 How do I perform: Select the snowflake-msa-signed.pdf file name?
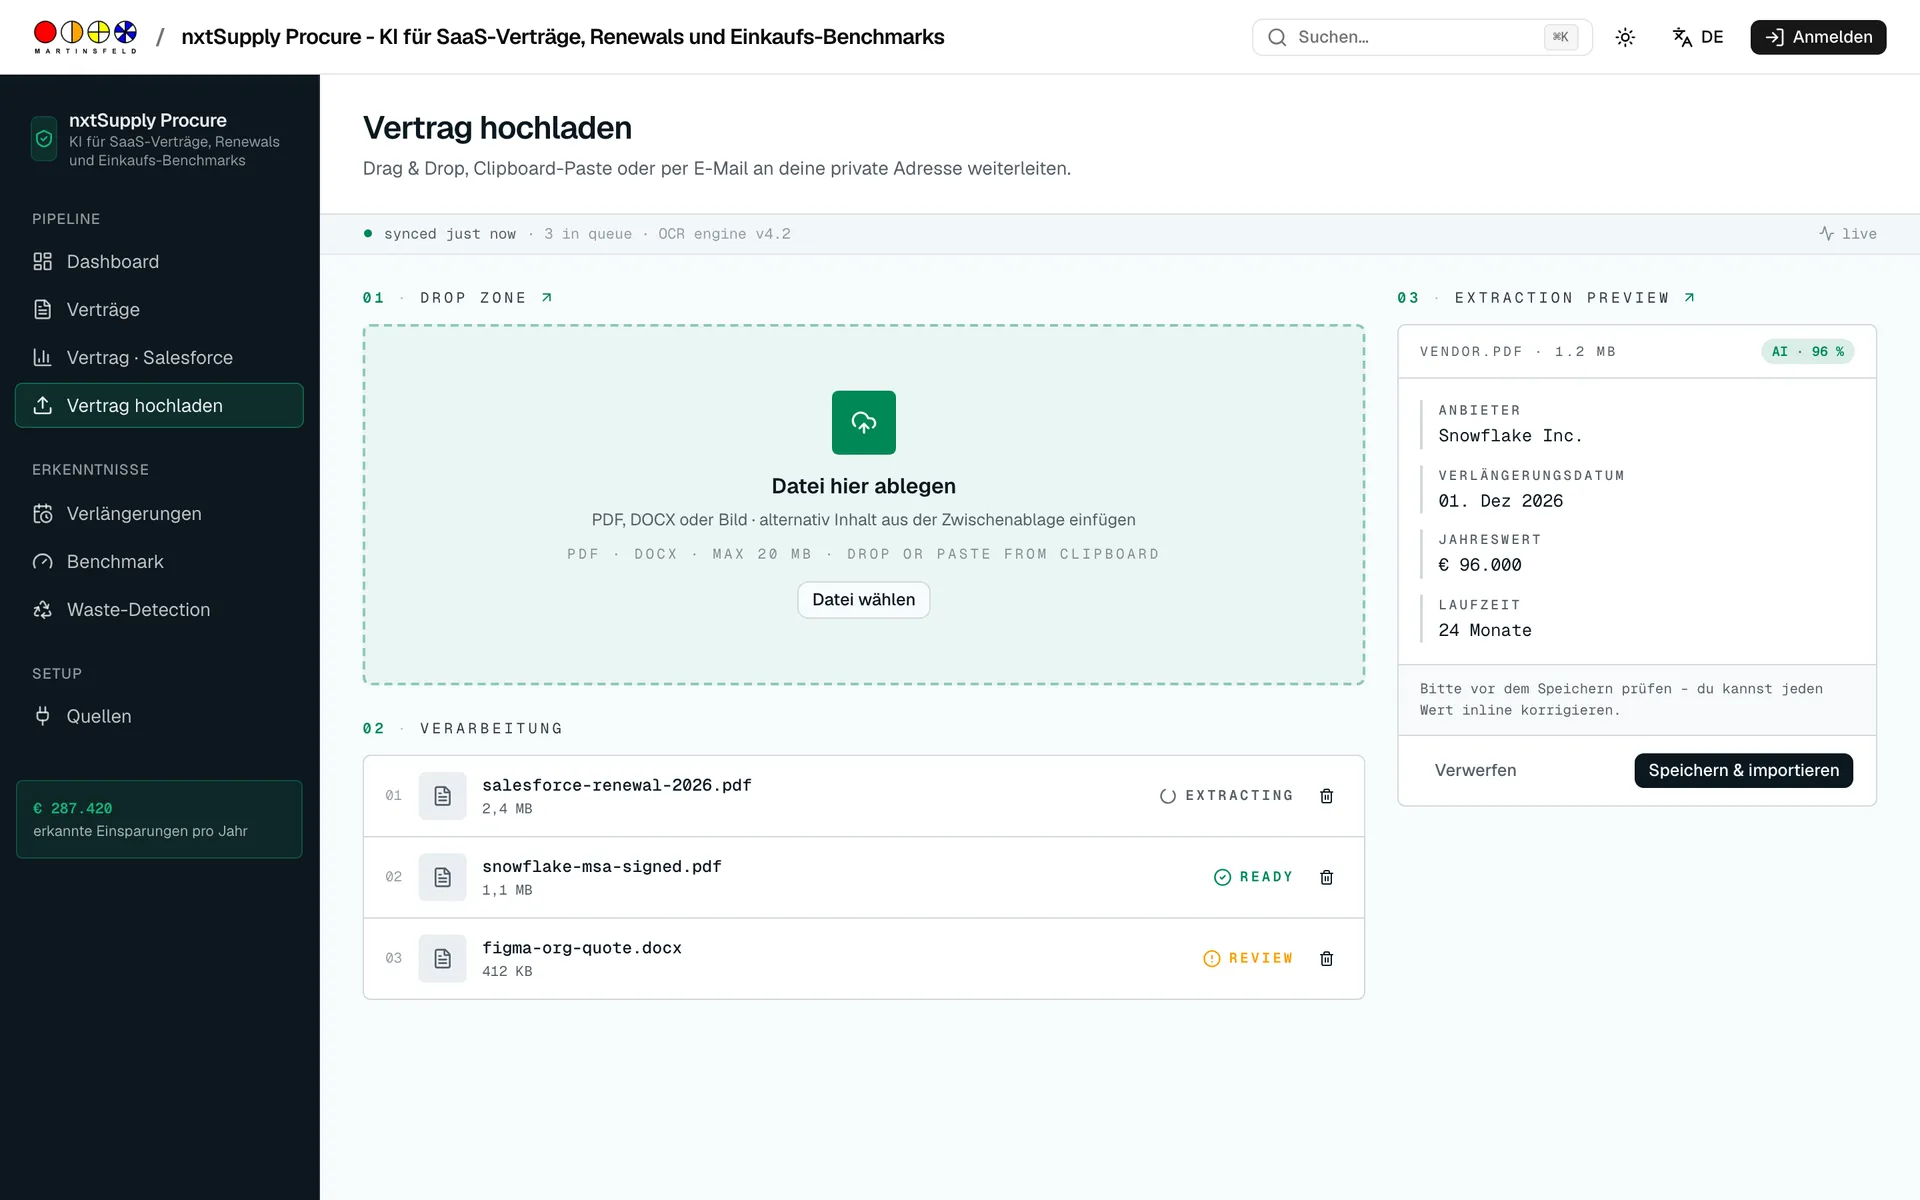pos(601,866)
